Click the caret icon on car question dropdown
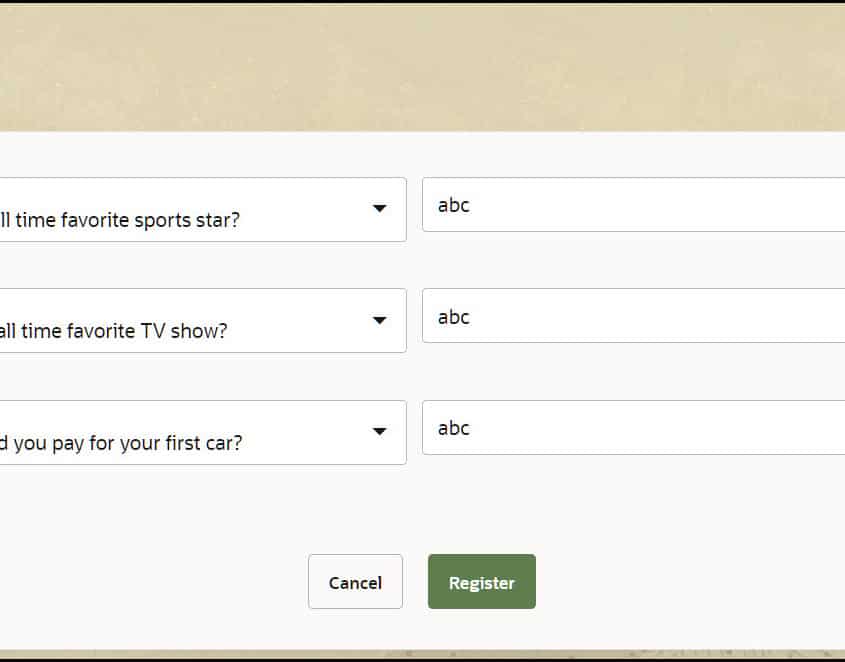Viewport: 845px width, 662px height. 379,432
